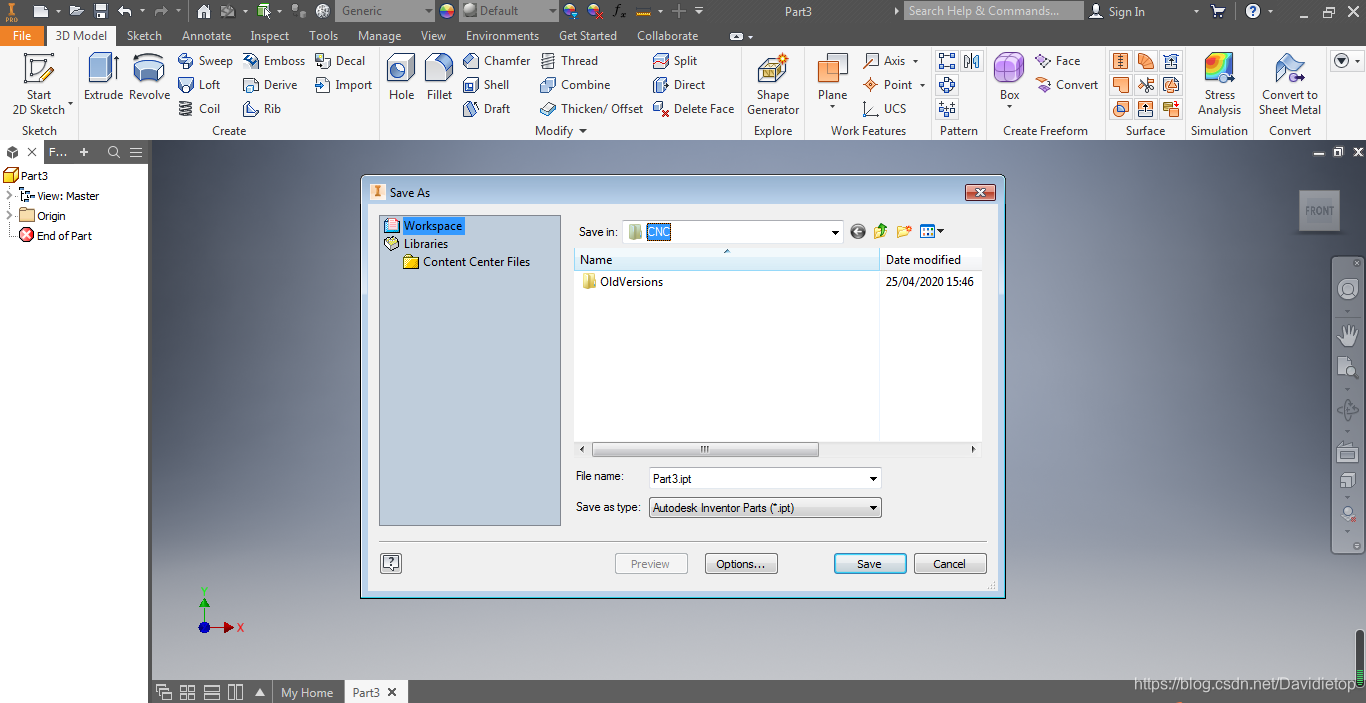Select Thicken/ Offset tool
The height and width of the screenshot is (703, 1366).
pyautogui.click(x=591, y=109)
